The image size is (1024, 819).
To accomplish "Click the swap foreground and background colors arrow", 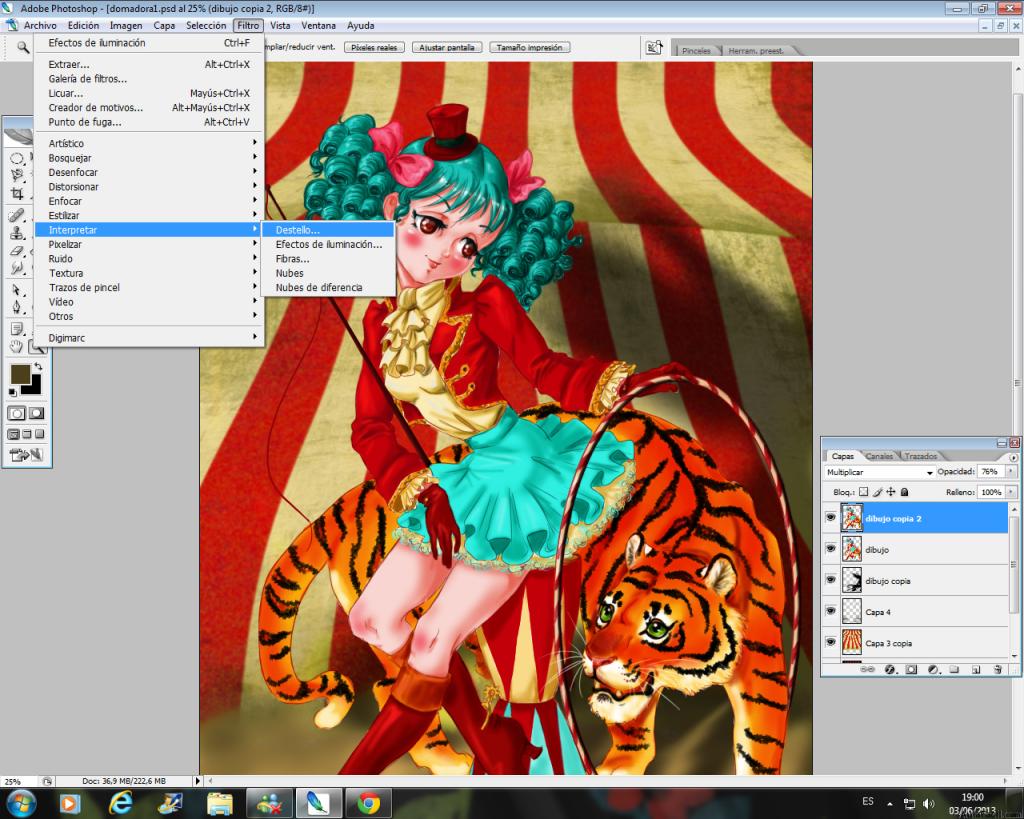I will (38, 367).
